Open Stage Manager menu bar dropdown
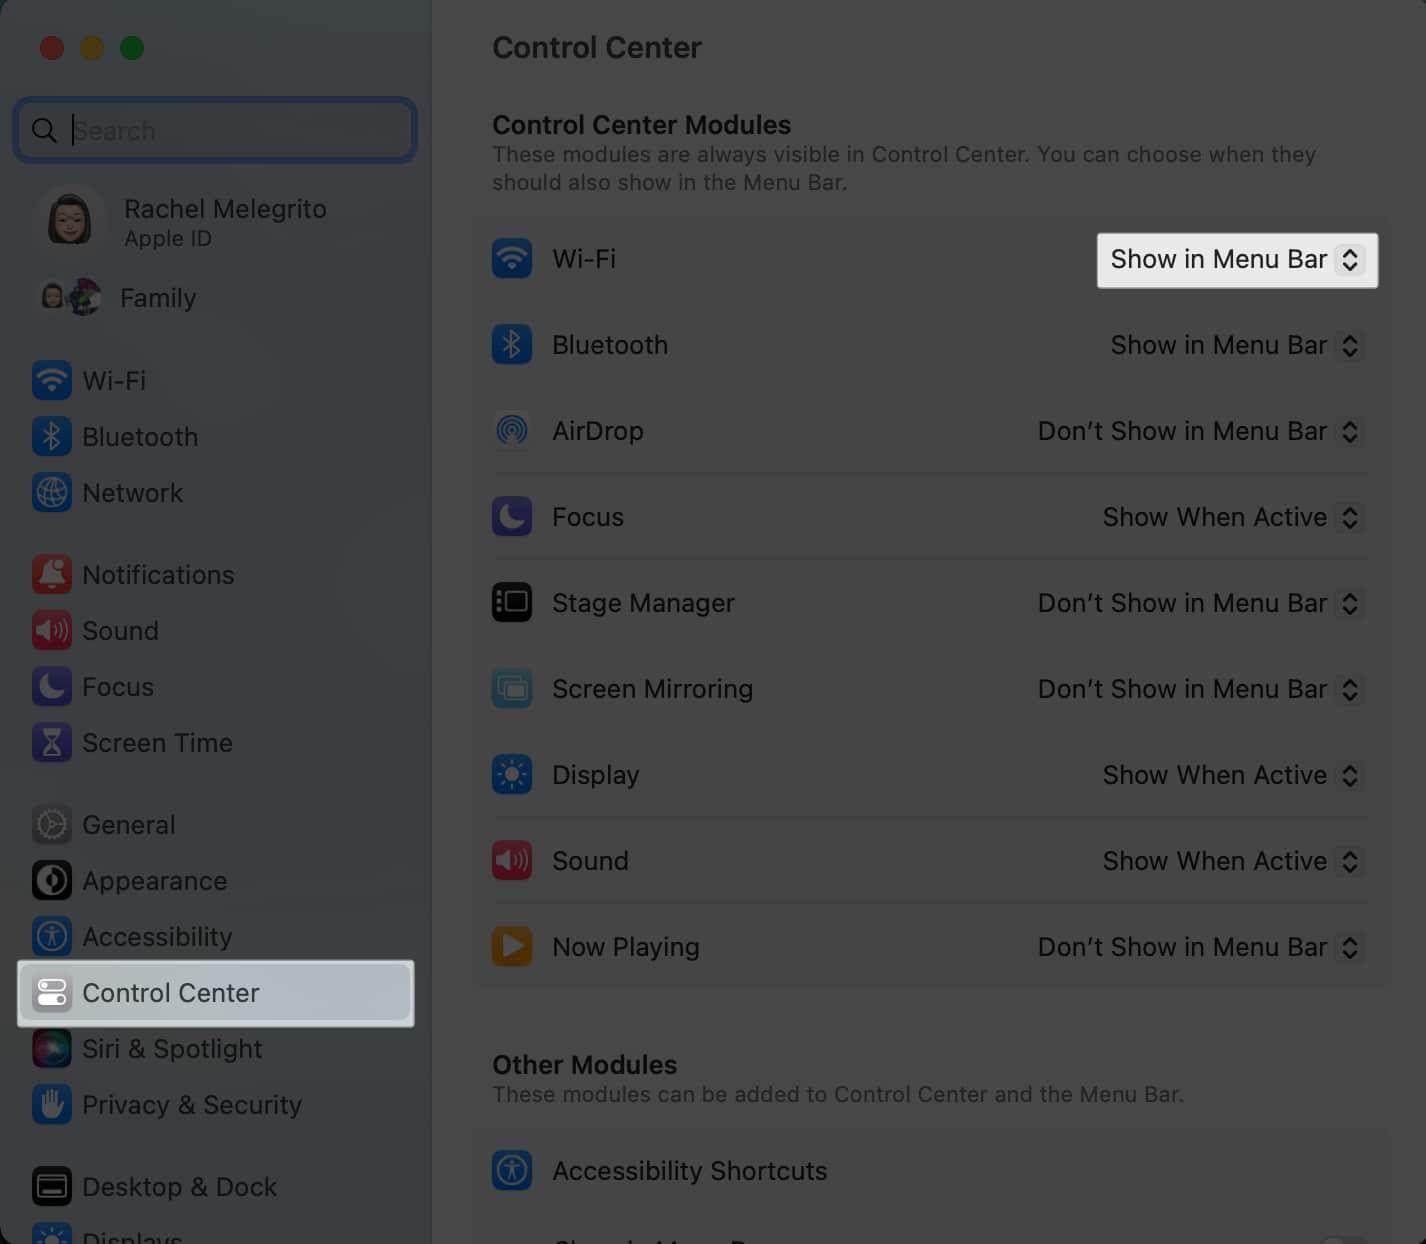This screenshot has height=1244, width=1426. tap(1200, 603)
